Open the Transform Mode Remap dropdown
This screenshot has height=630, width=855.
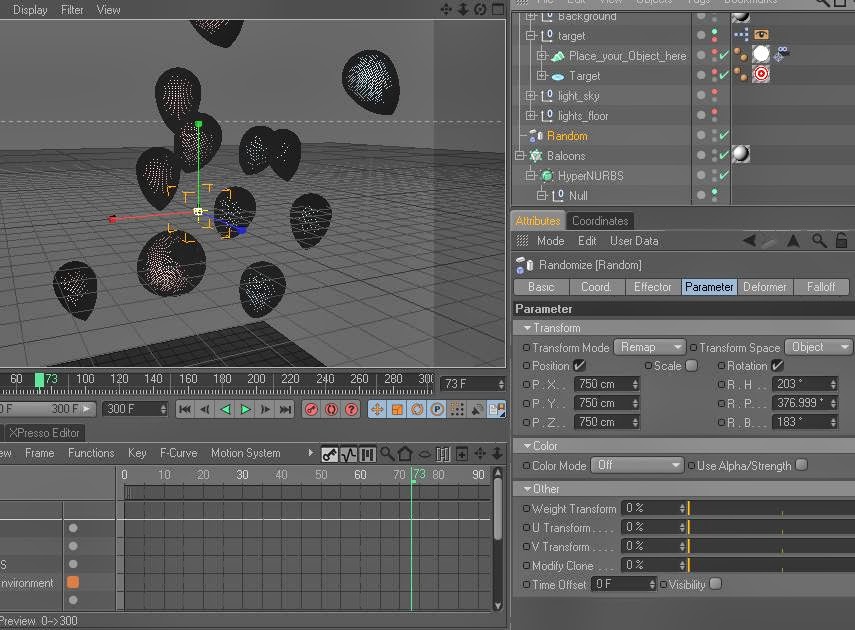tap(649, 347)
